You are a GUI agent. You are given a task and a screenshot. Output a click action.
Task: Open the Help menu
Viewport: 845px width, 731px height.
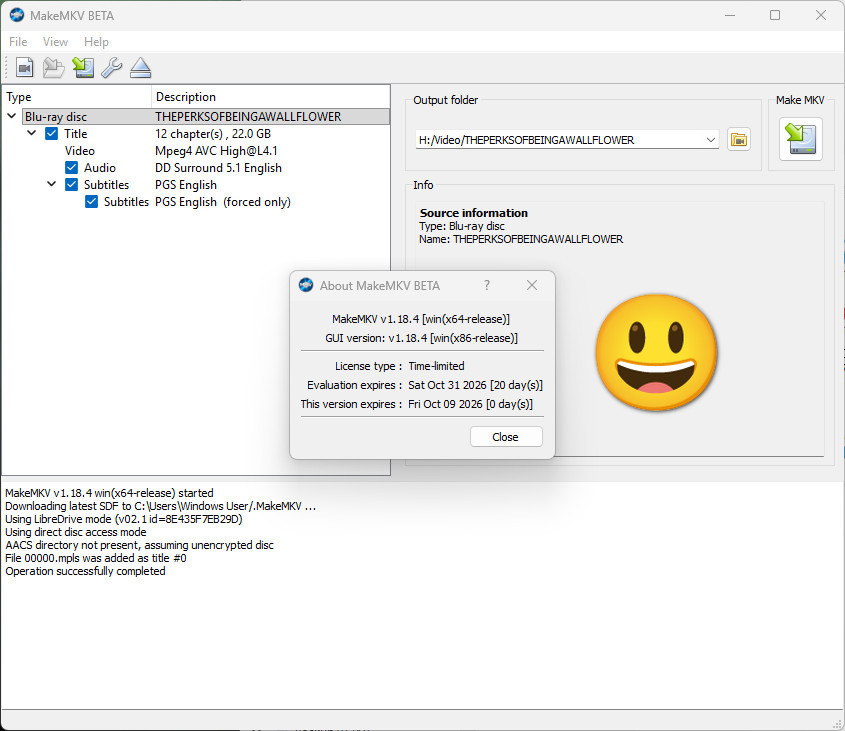tap(96, 42)
